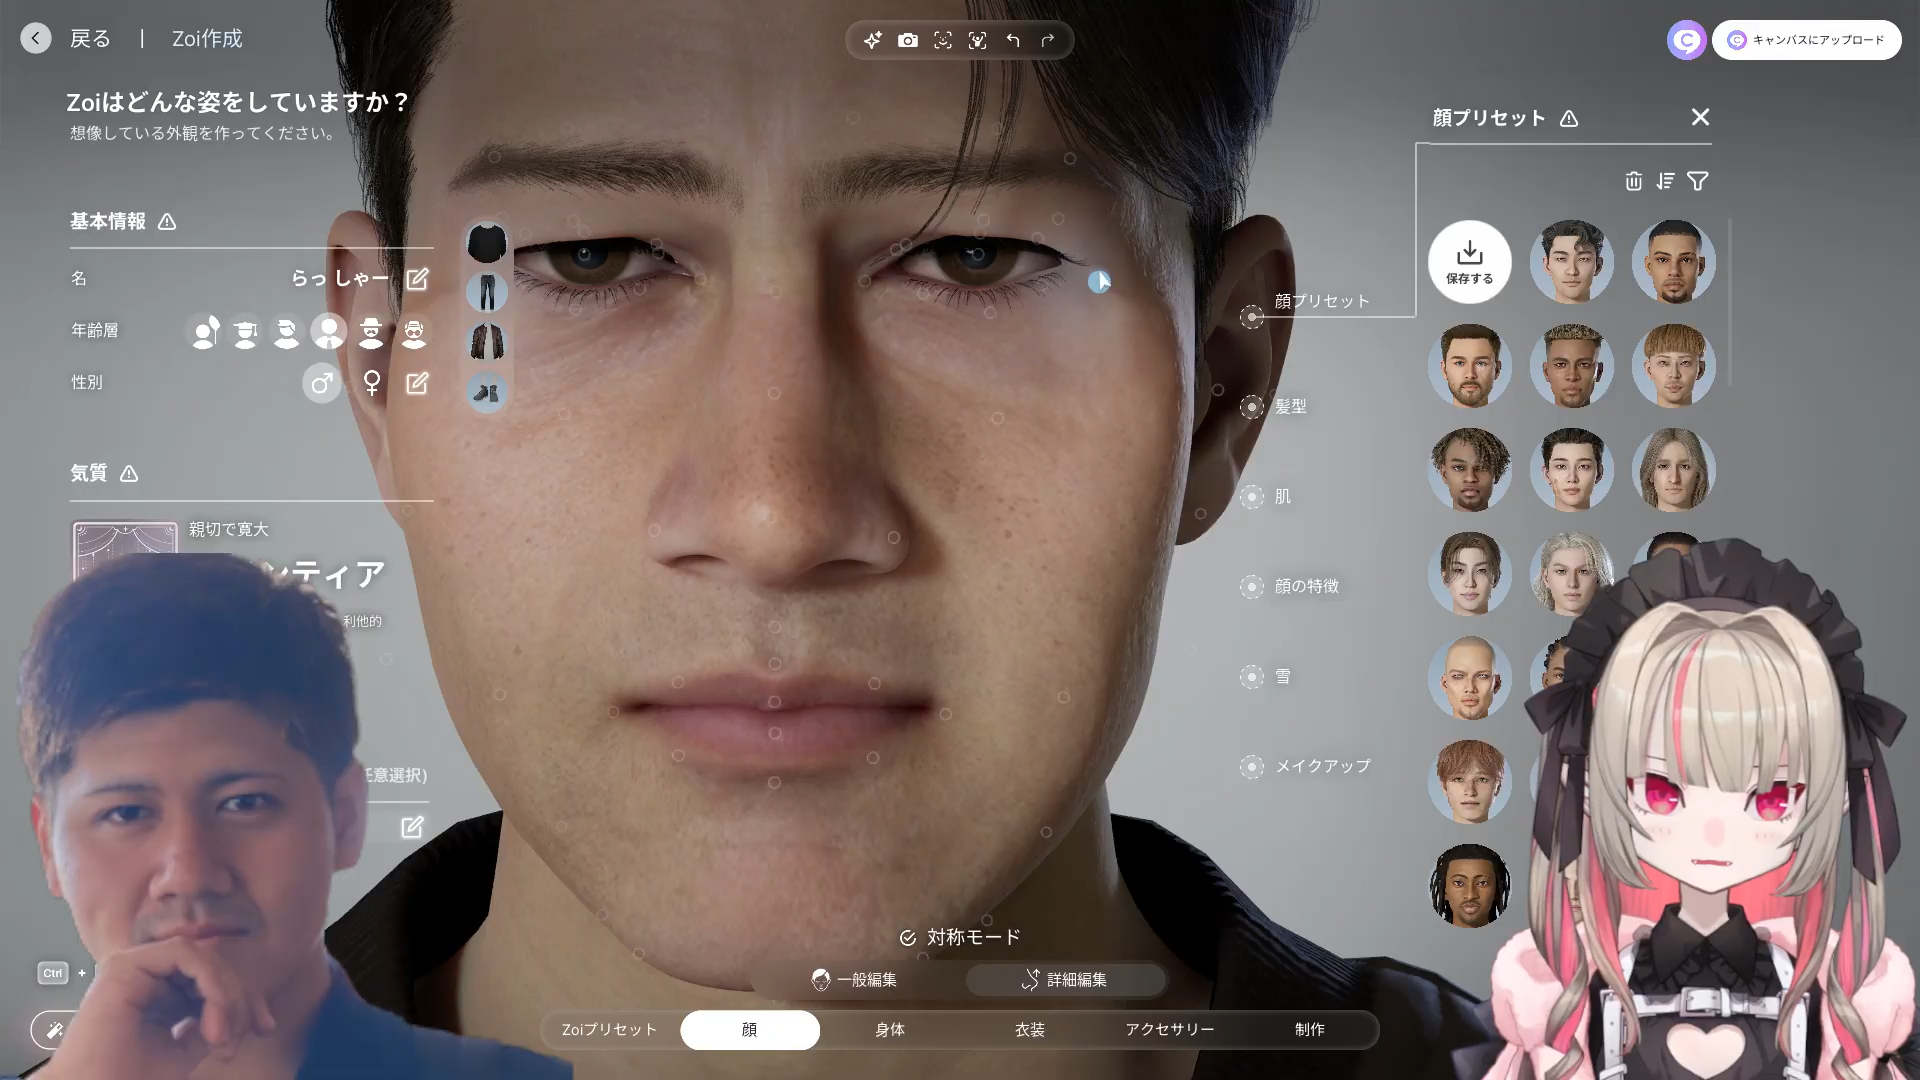Open the アクセサリー tab
The image size is (1920, 1080).
point(1170,1030)
